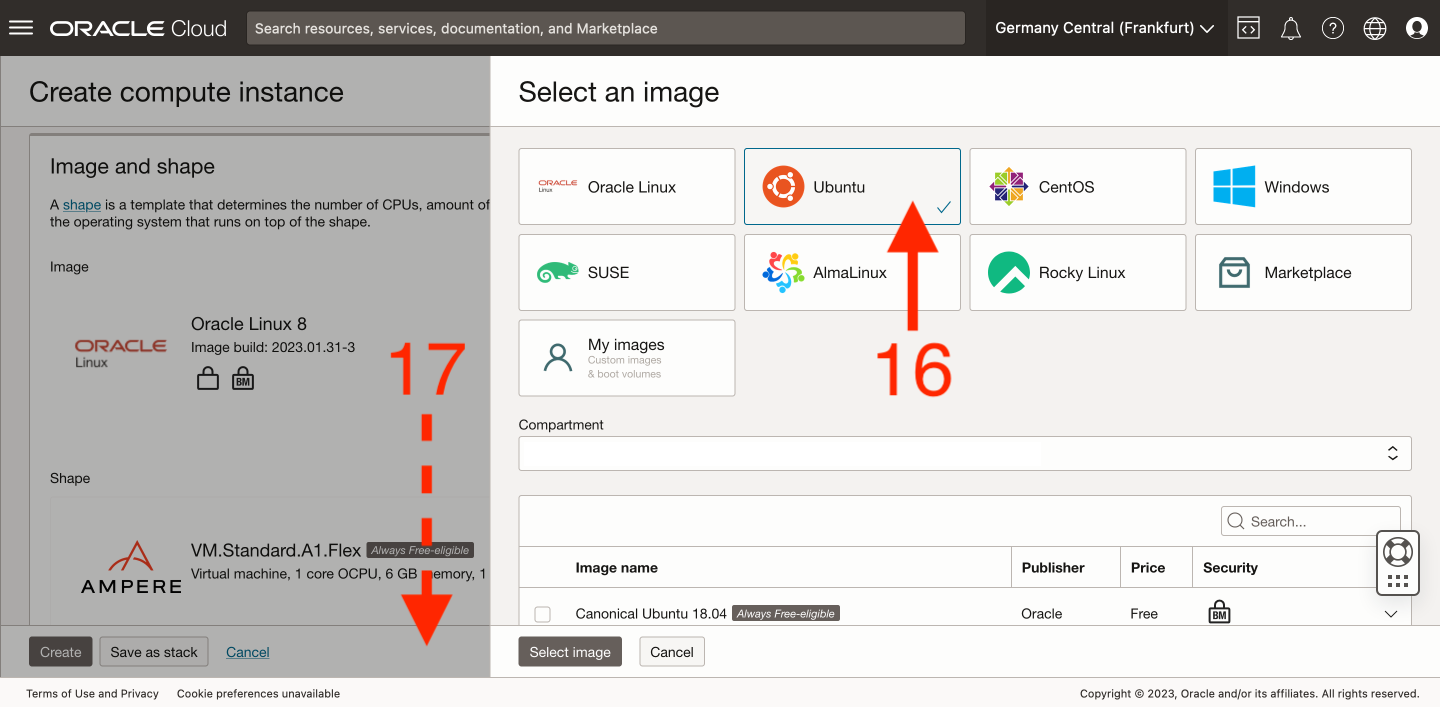
Task: Choose the Oracle Linux image tile
Action: pos(626,187)
